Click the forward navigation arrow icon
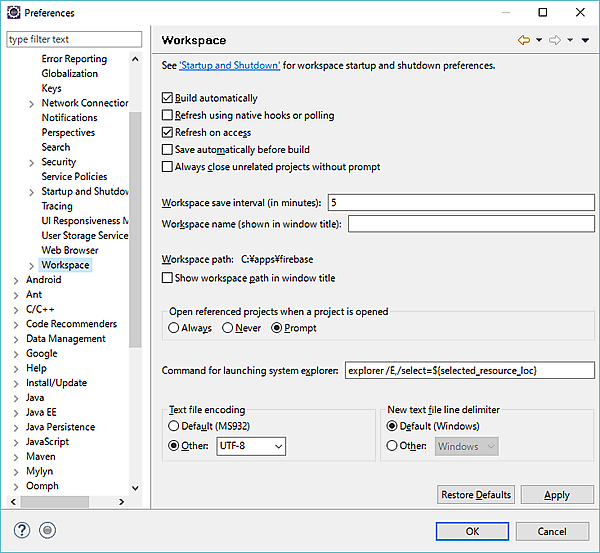 click(554, 40)
